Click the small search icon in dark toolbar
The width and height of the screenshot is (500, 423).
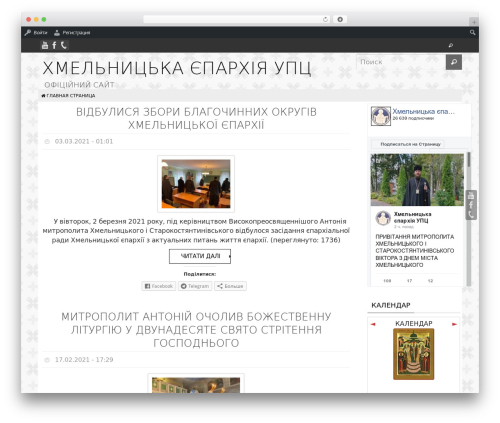point(451,45)
